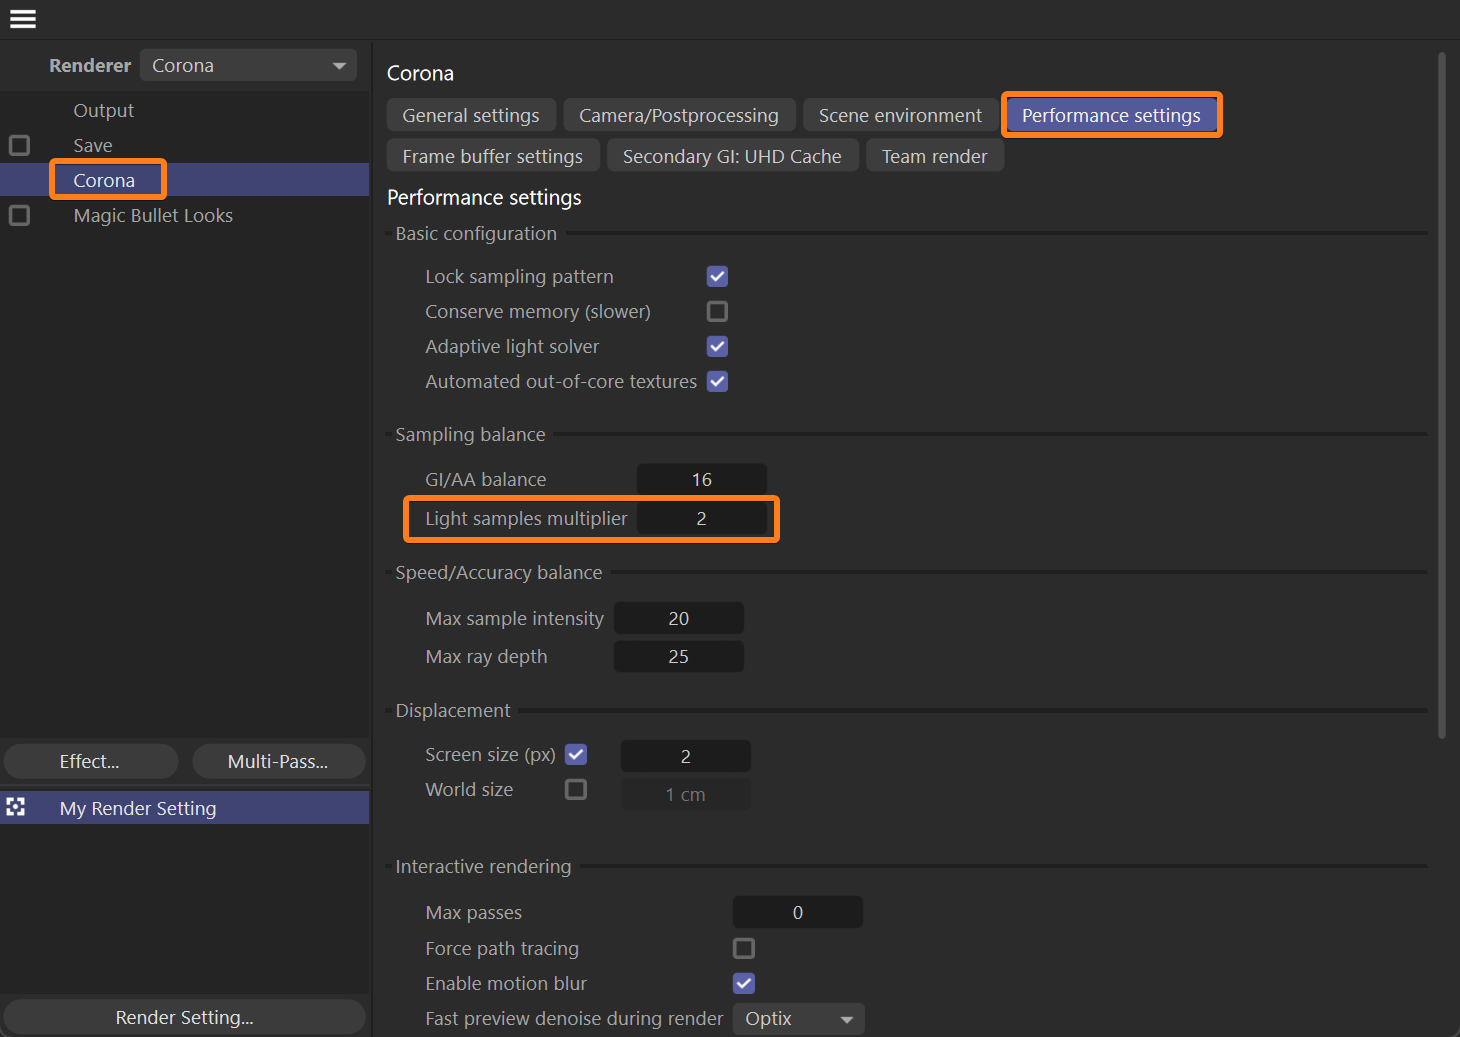Select Output in the sidebar list
Screen dimensions: 1460x1037
click(x=103, y=110)
